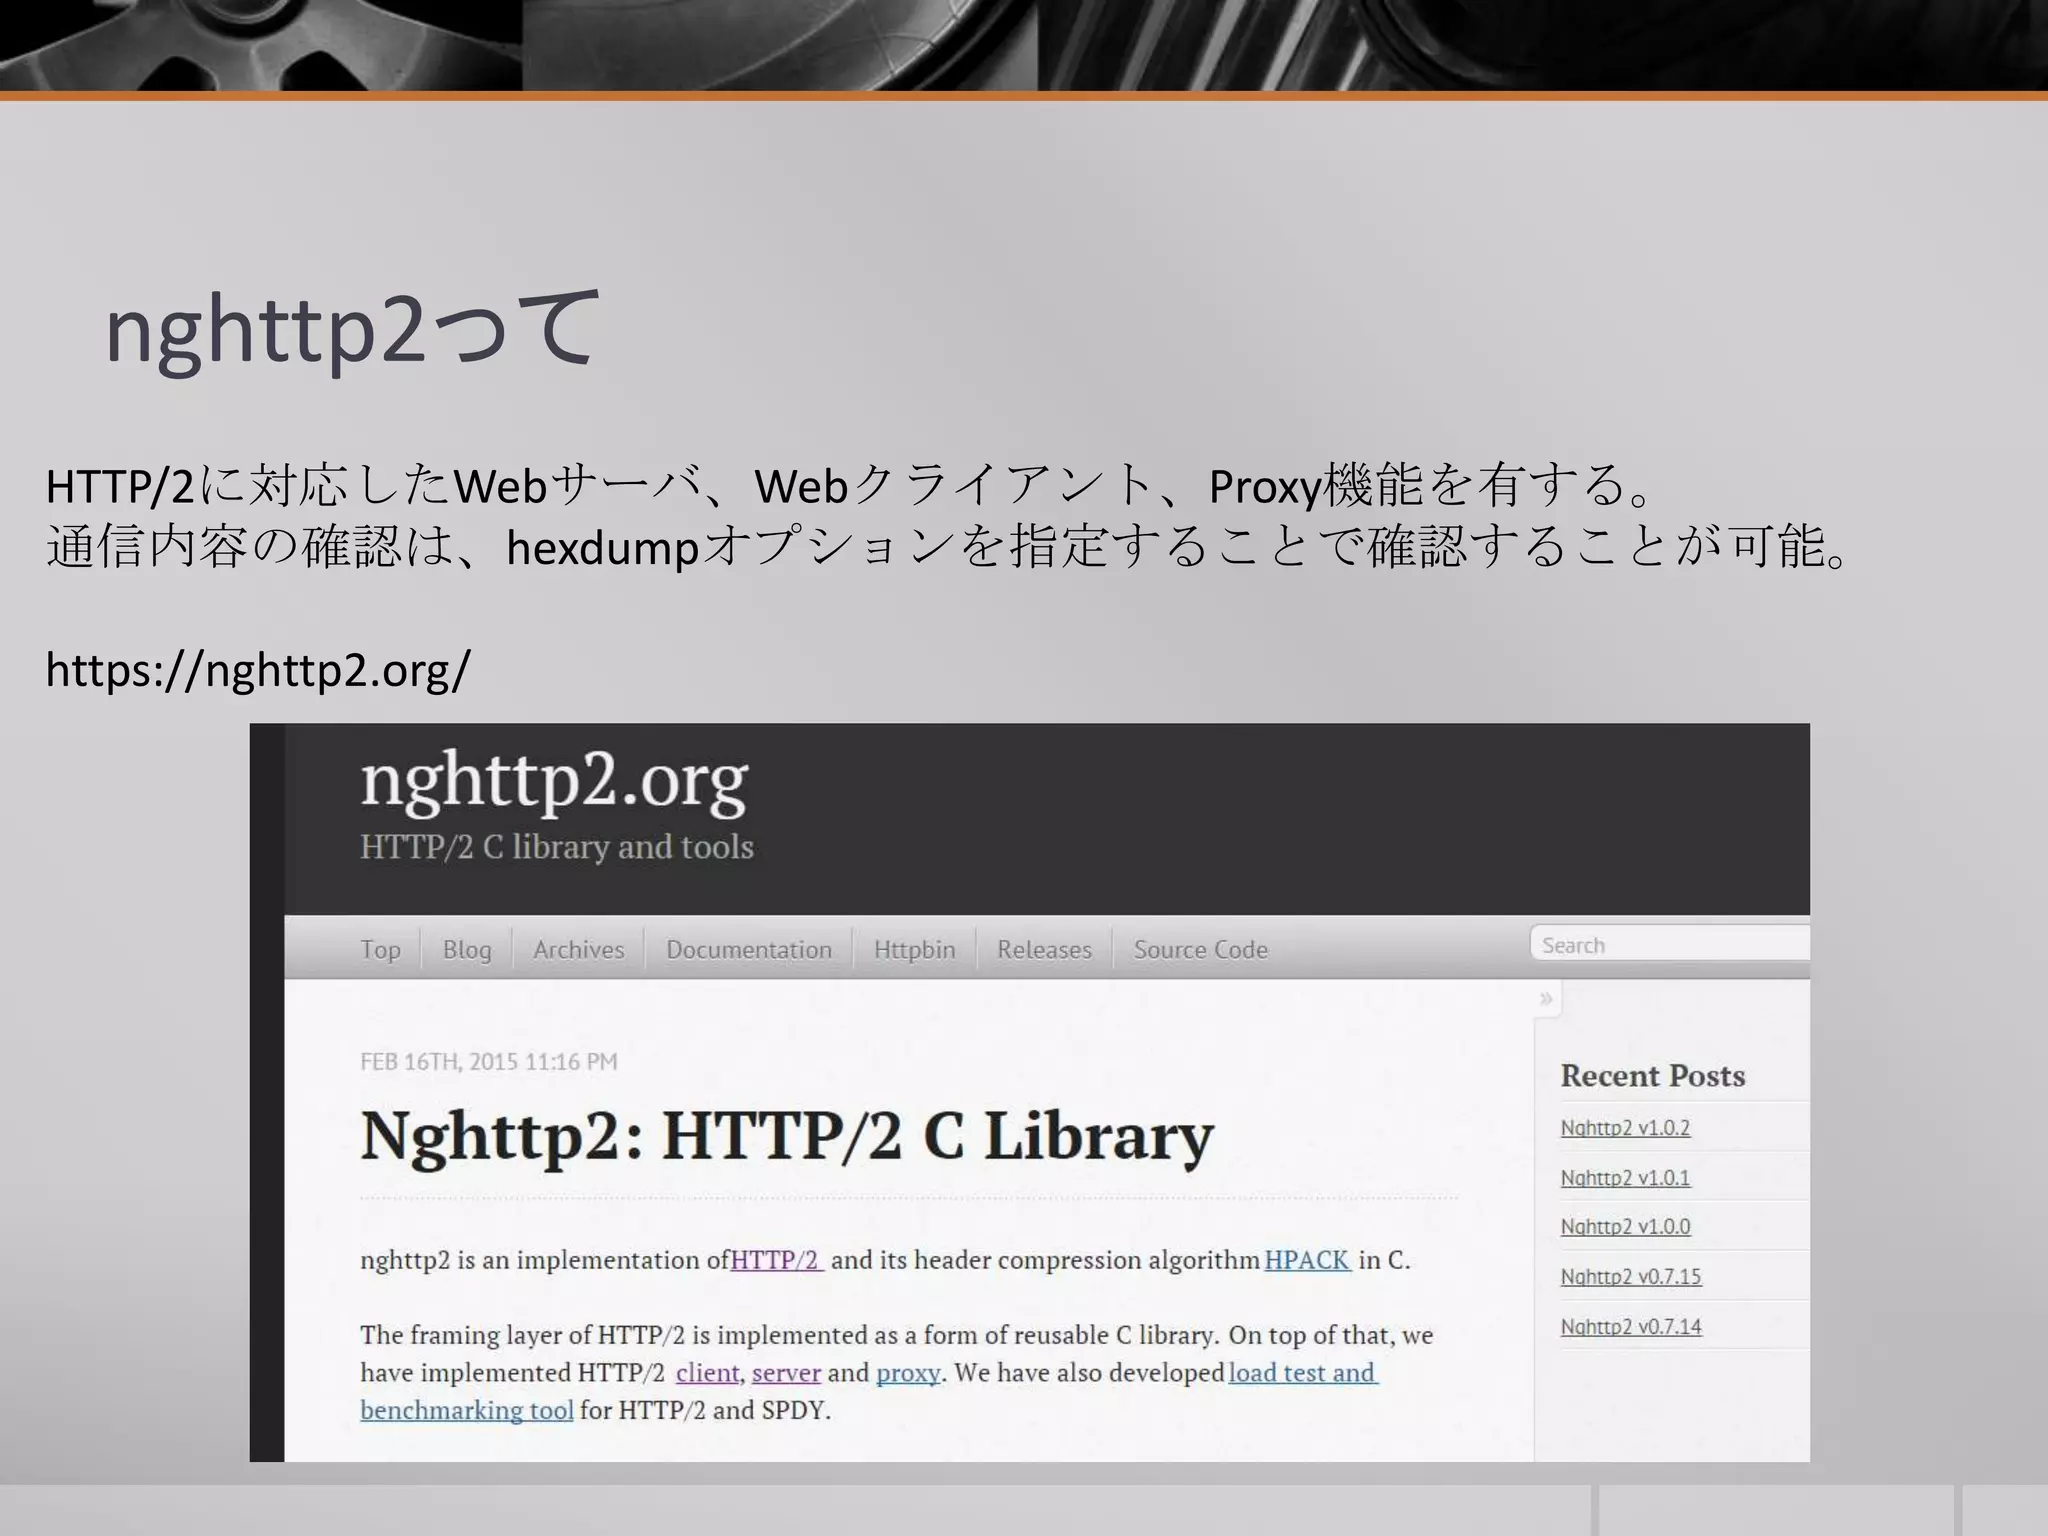The image size is (2048, 1536).
Task: Open the Httpbin navigation item
Action: pyautogui.click(x=914, y=949)
